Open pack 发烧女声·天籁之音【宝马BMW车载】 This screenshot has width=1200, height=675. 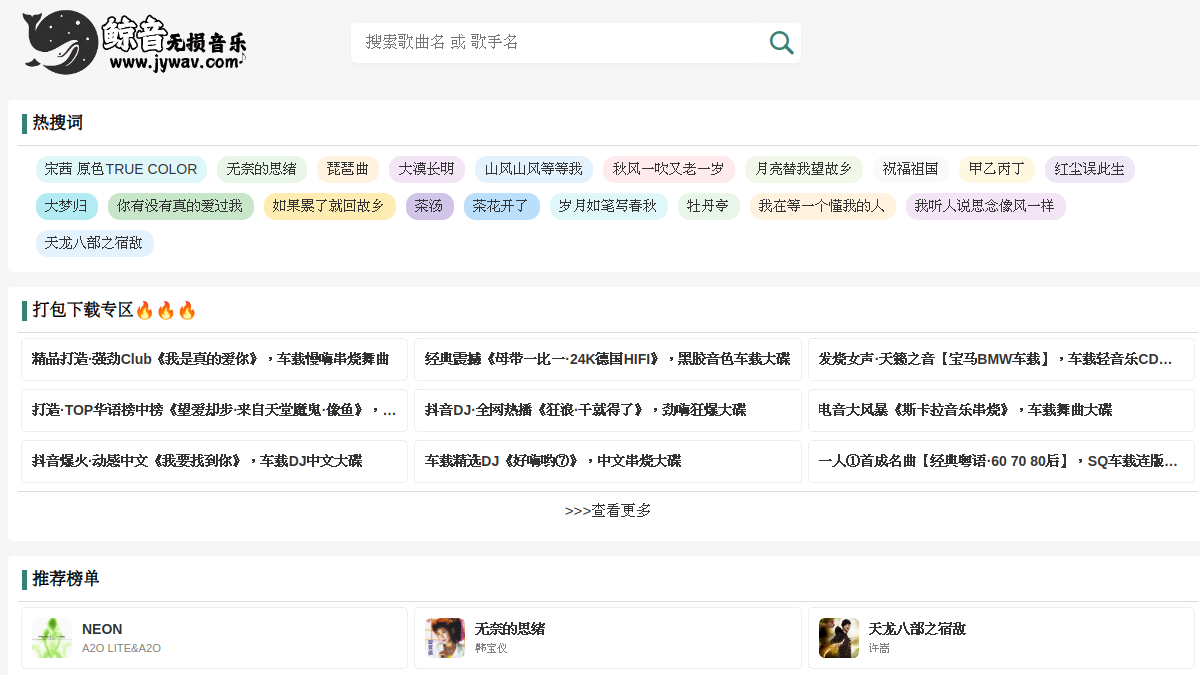click(x=1001, y=359)
